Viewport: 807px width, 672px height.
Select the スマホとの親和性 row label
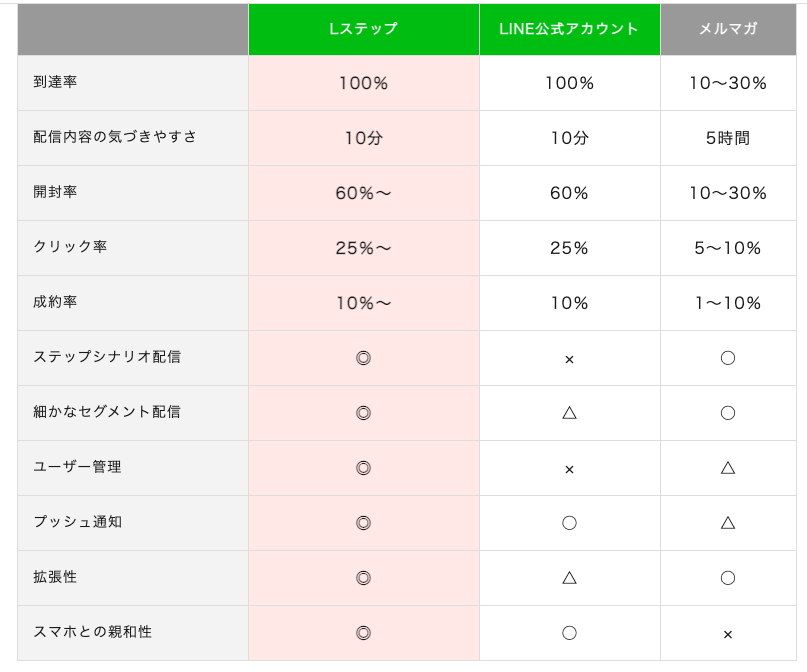coord(93,632)
